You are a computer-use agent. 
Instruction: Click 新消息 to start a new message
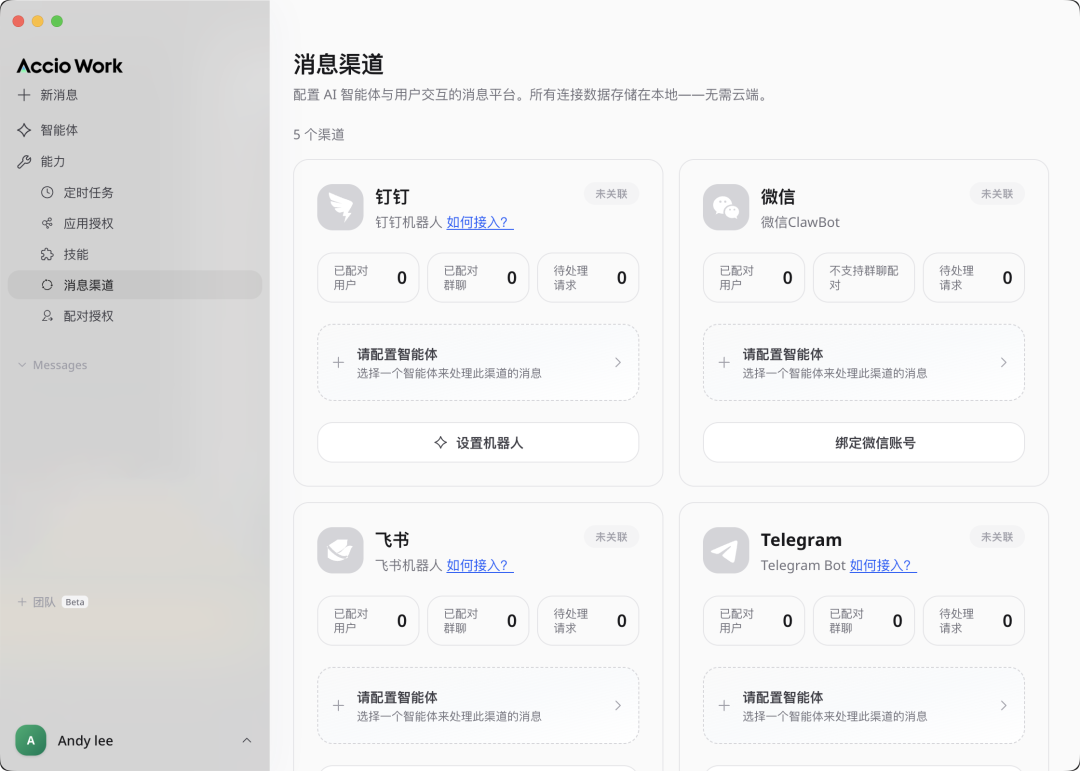(x=55, y=95)
